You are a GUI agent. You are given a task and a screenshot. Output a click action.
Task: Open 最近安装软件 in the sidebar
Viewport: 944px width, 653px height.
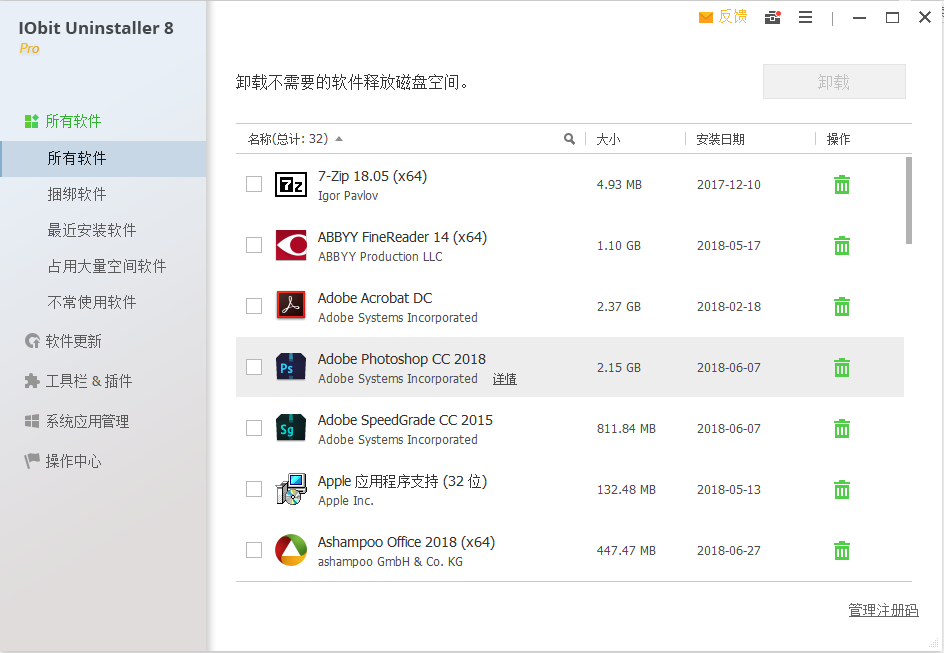click(92, 230)
